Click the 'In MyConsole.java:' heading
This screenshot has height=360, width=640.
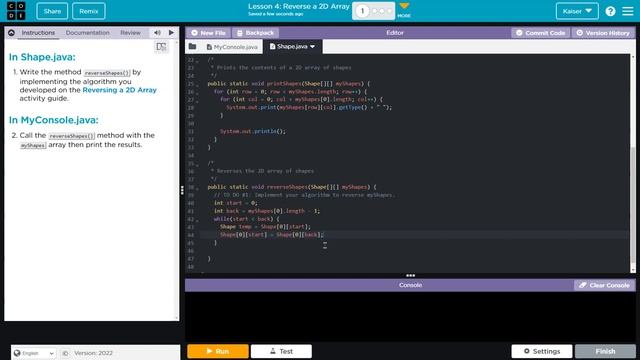(53, 120)
